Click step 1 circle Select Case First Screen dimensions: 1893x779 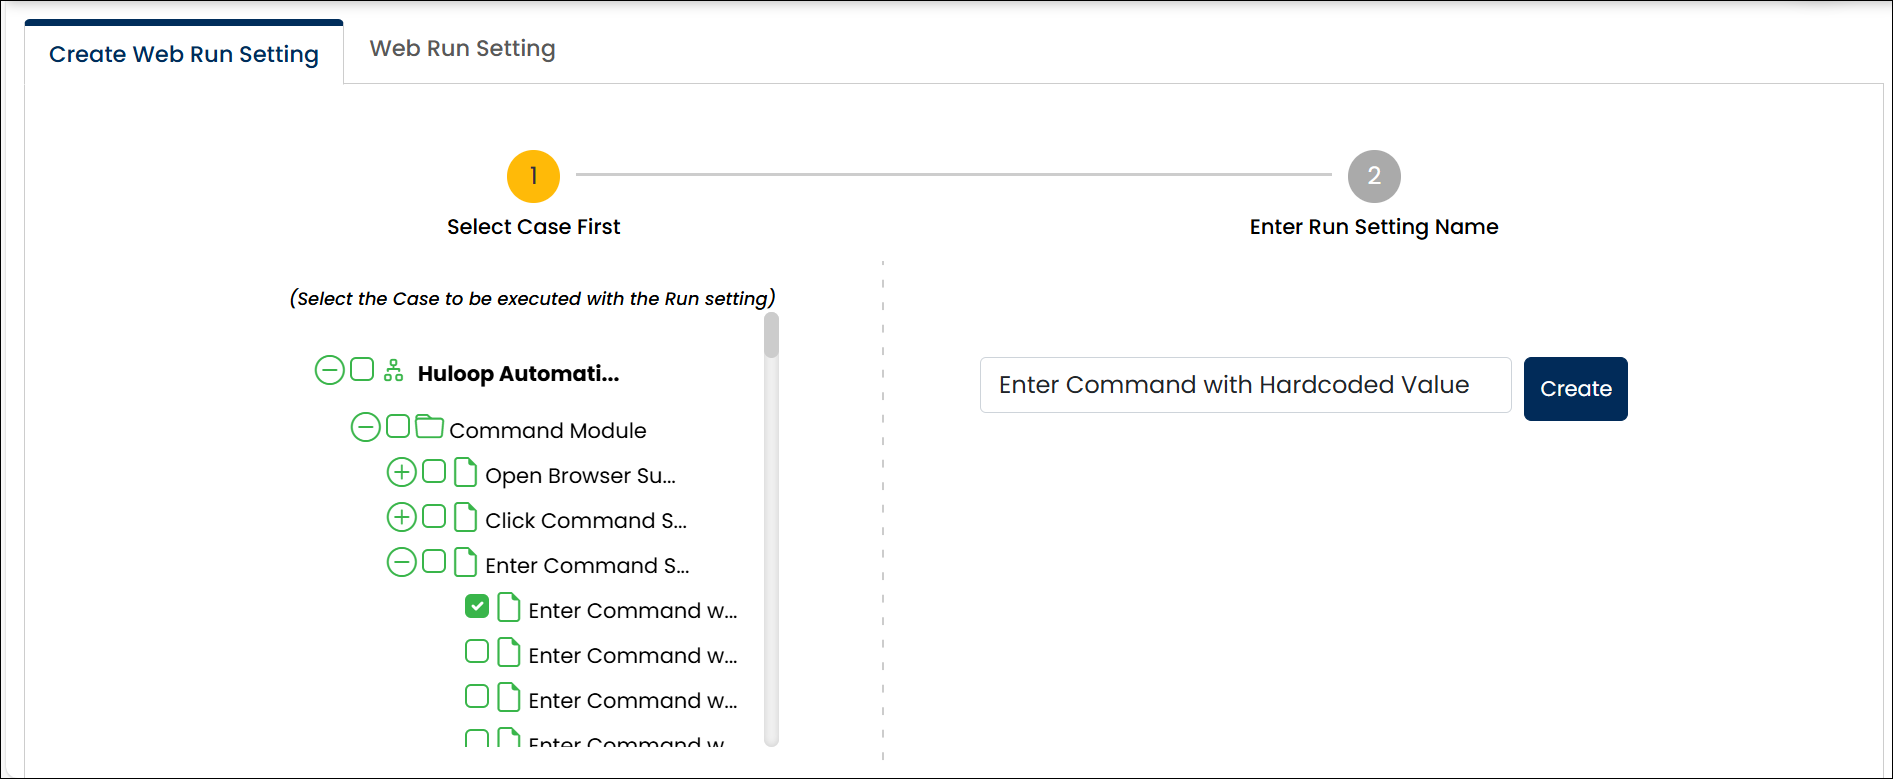pyautogui.click(x=533, y=176)
